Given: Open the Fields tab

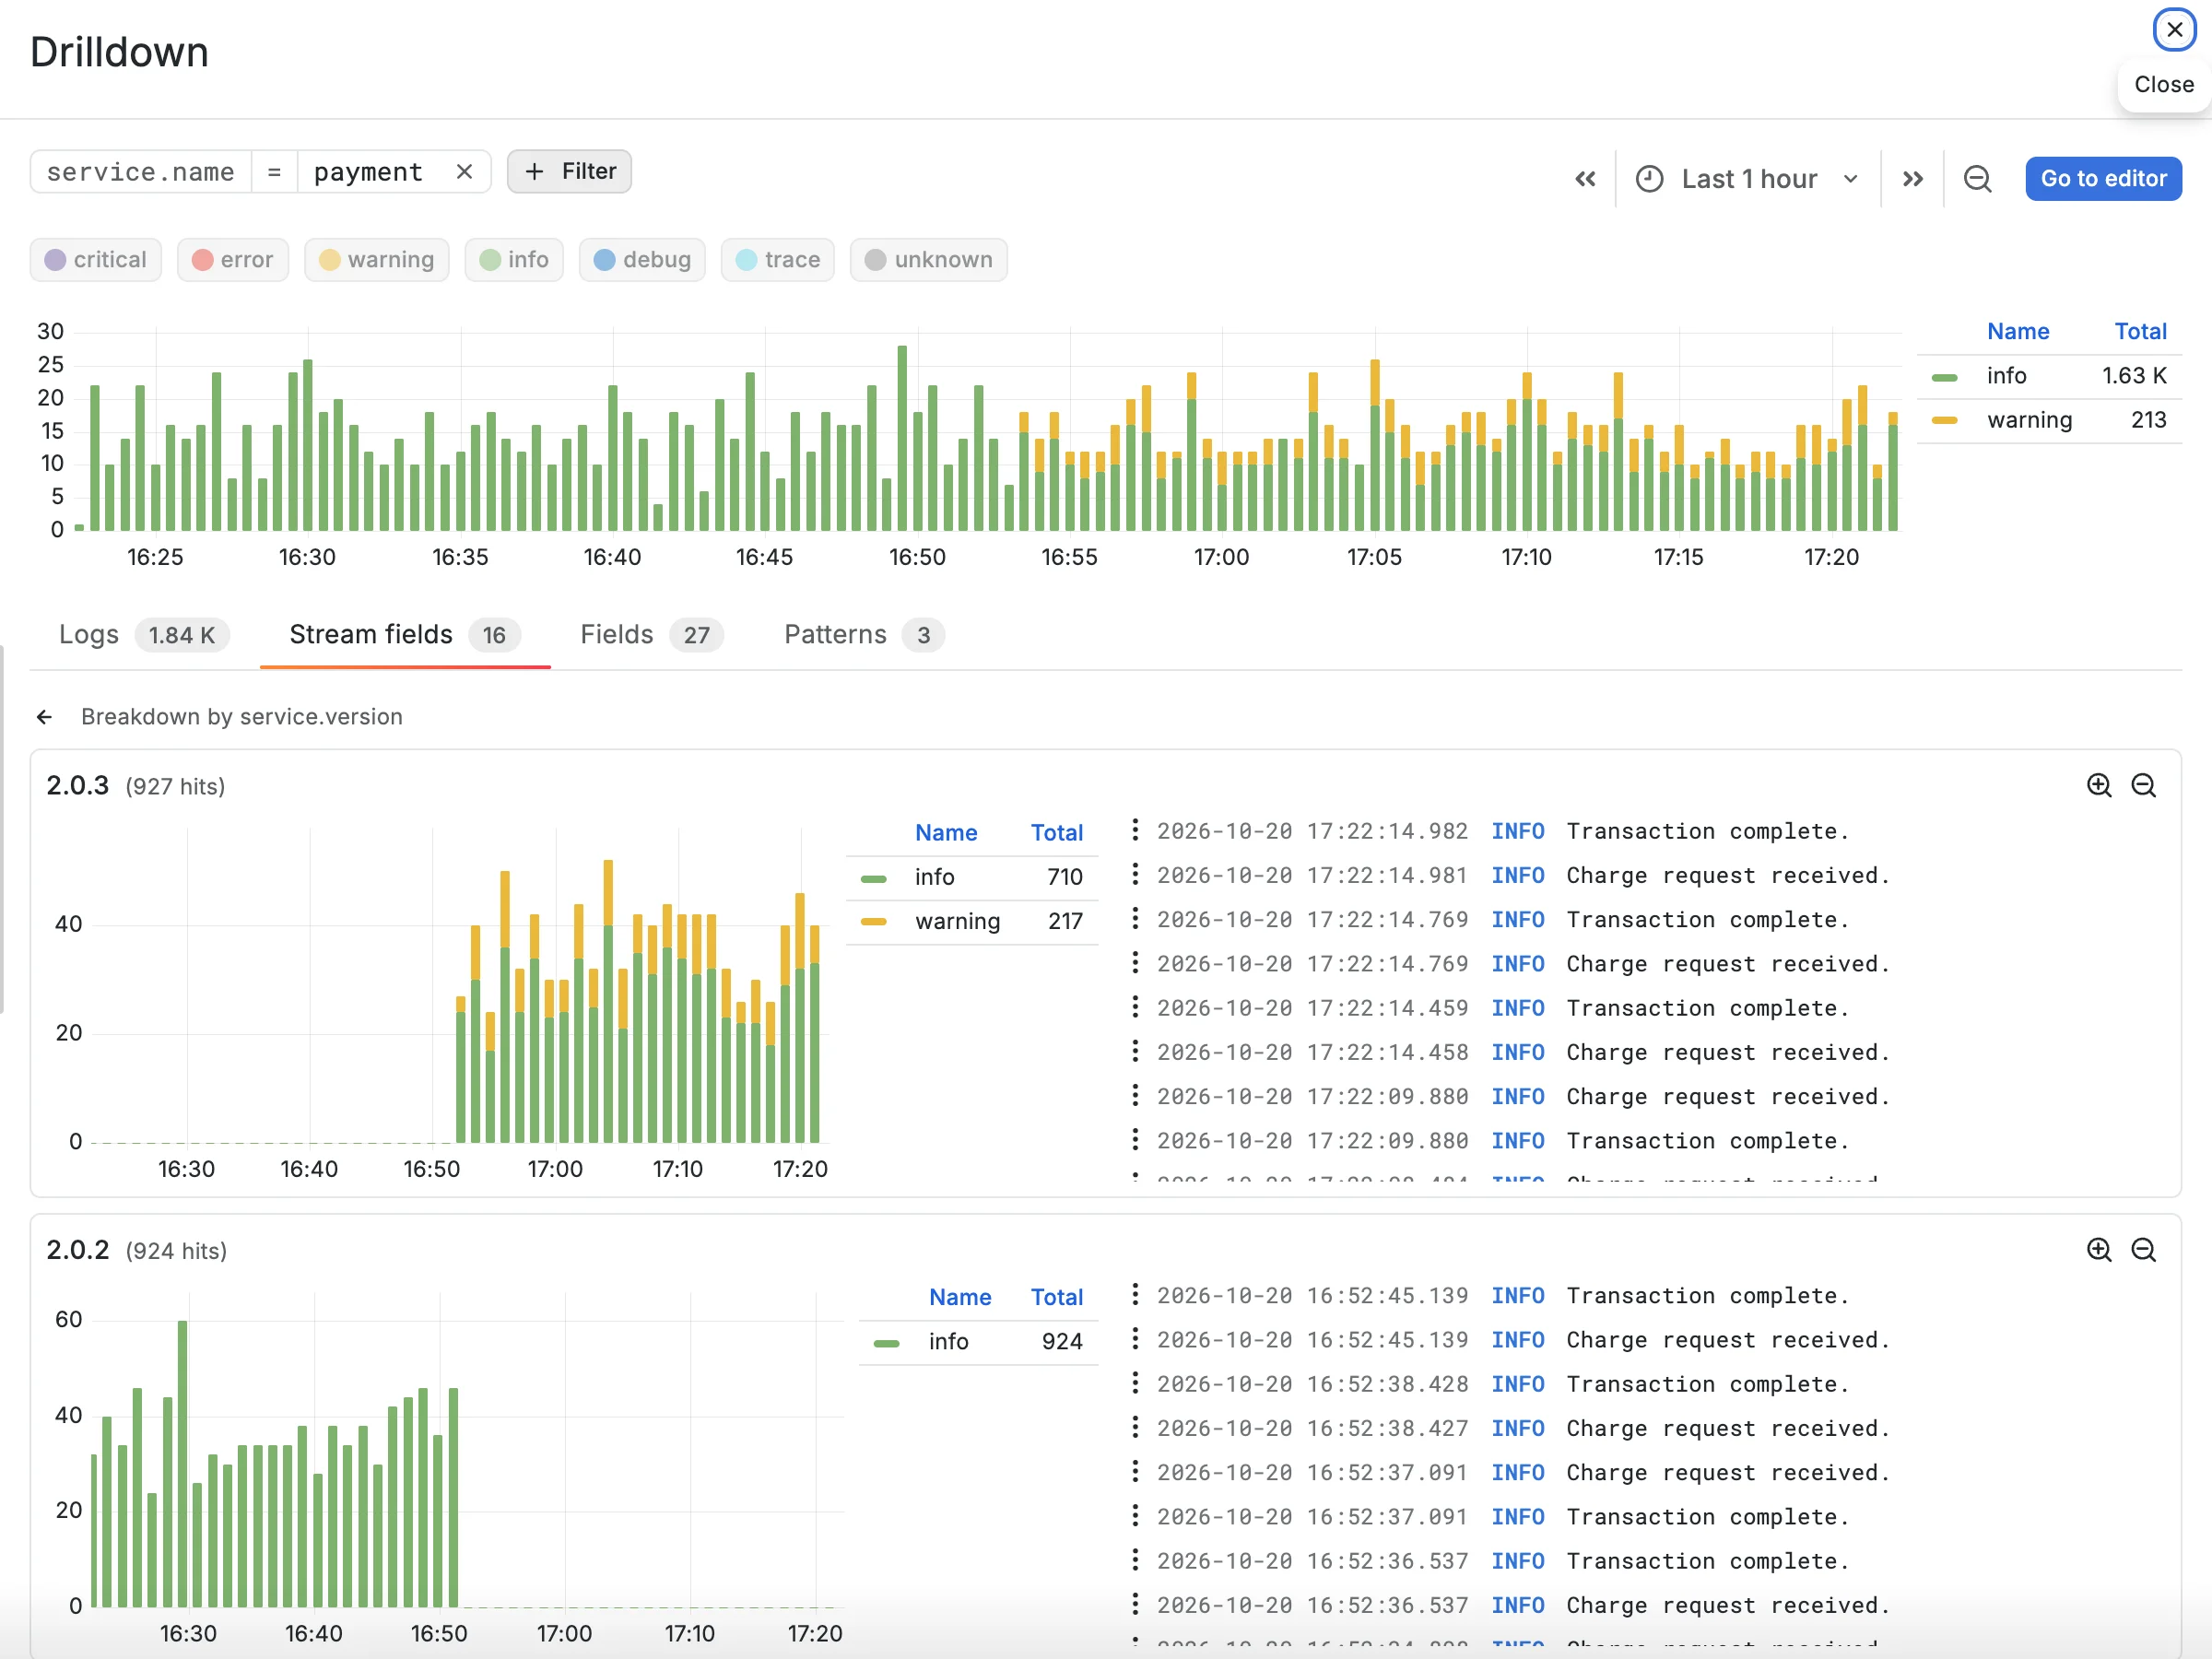Looking at the screenshot, I should click(651, 635).
